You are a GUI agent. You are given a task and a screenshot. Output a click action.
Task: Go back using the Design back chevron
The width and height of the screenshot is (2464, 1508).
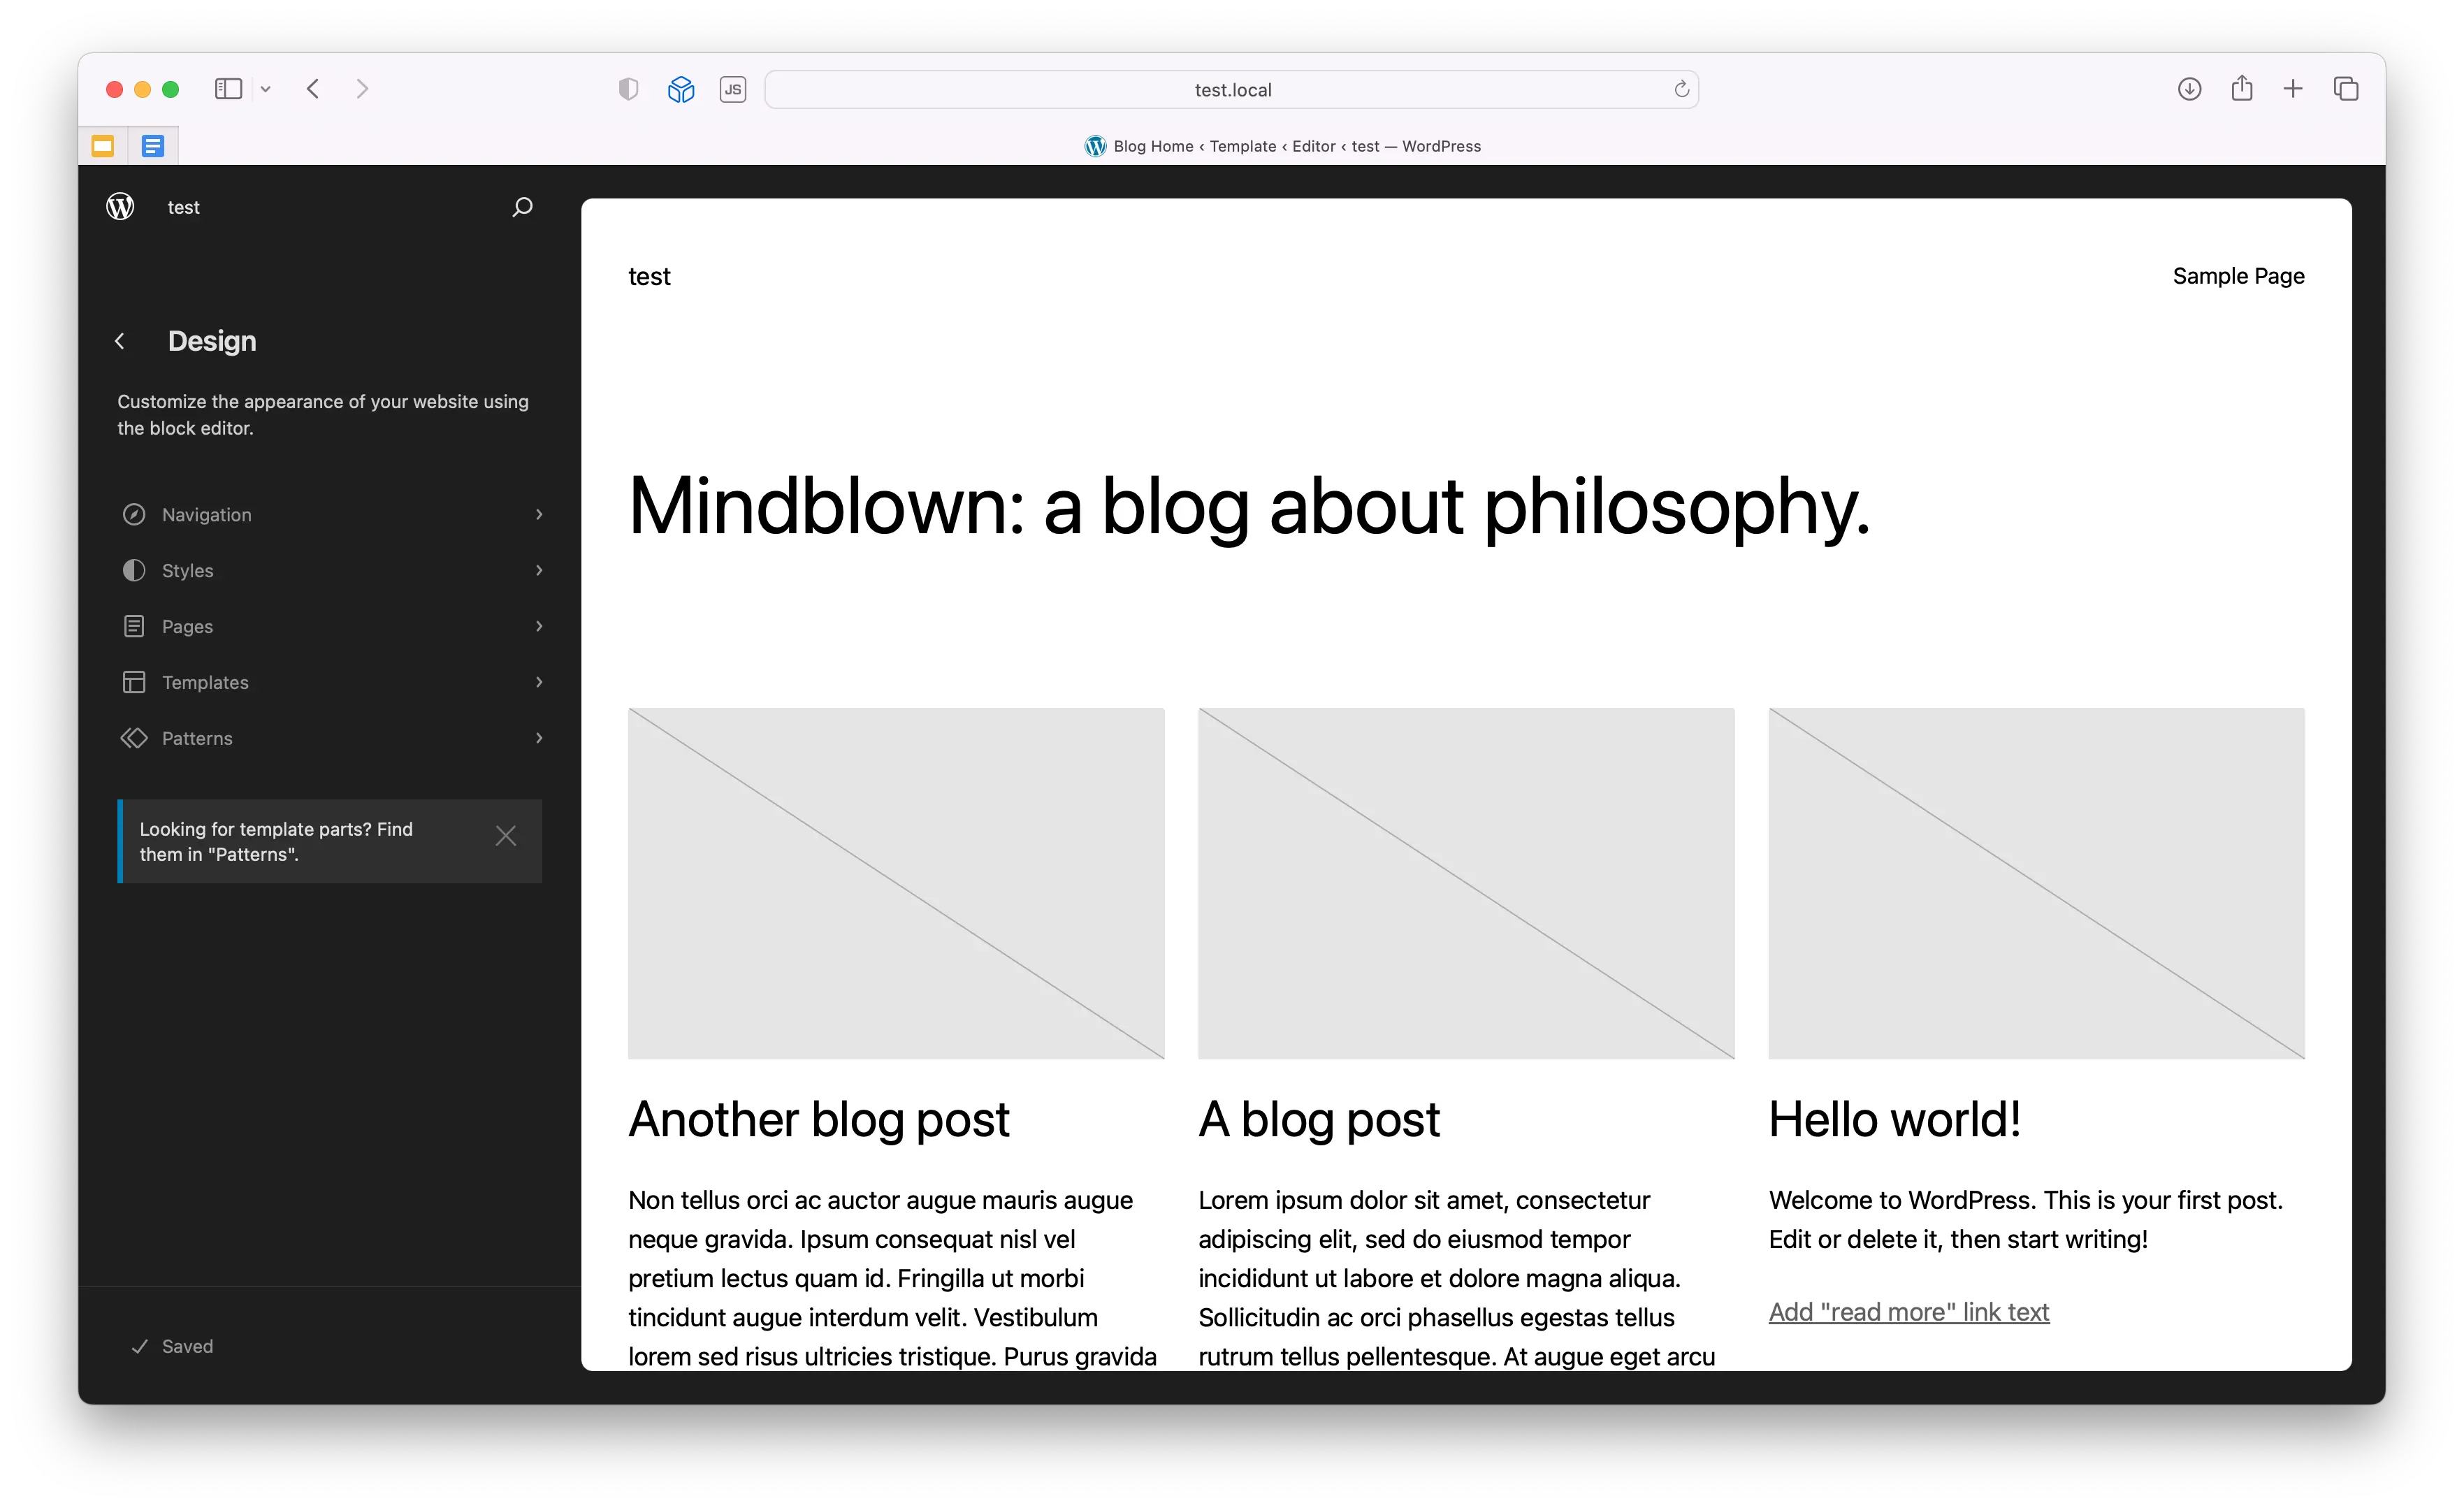[x=120, y=341]
